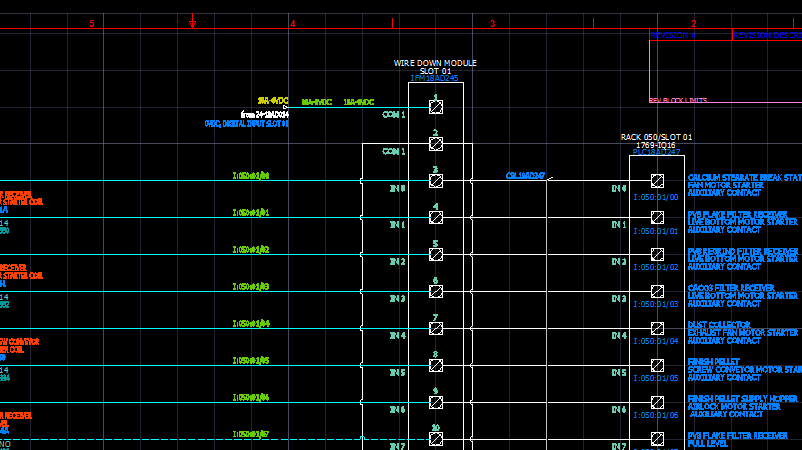Viewport: 802px width, 450px height.
Task: Pick terminal 4 of the wire down module
Action: coord(436,218)
